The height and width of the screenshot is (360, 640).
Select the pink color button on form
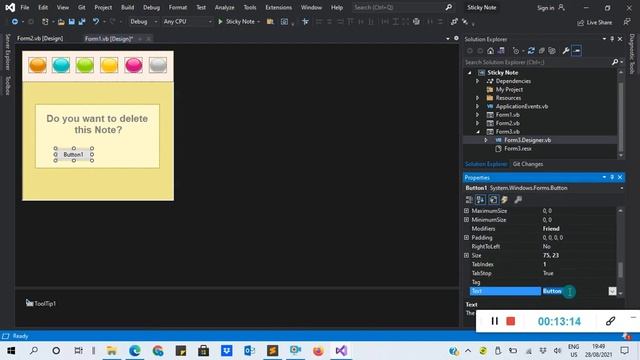(x=133, y=65)
